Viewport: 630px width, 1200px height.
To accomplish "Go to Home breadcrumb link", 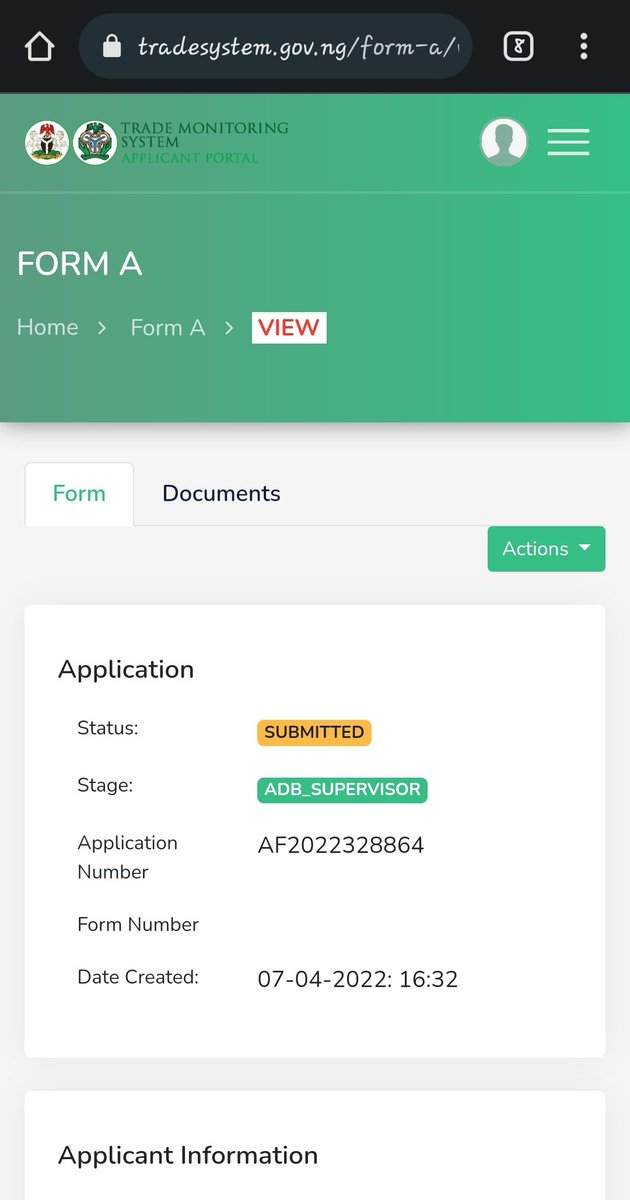I will (x=47, y=327).
